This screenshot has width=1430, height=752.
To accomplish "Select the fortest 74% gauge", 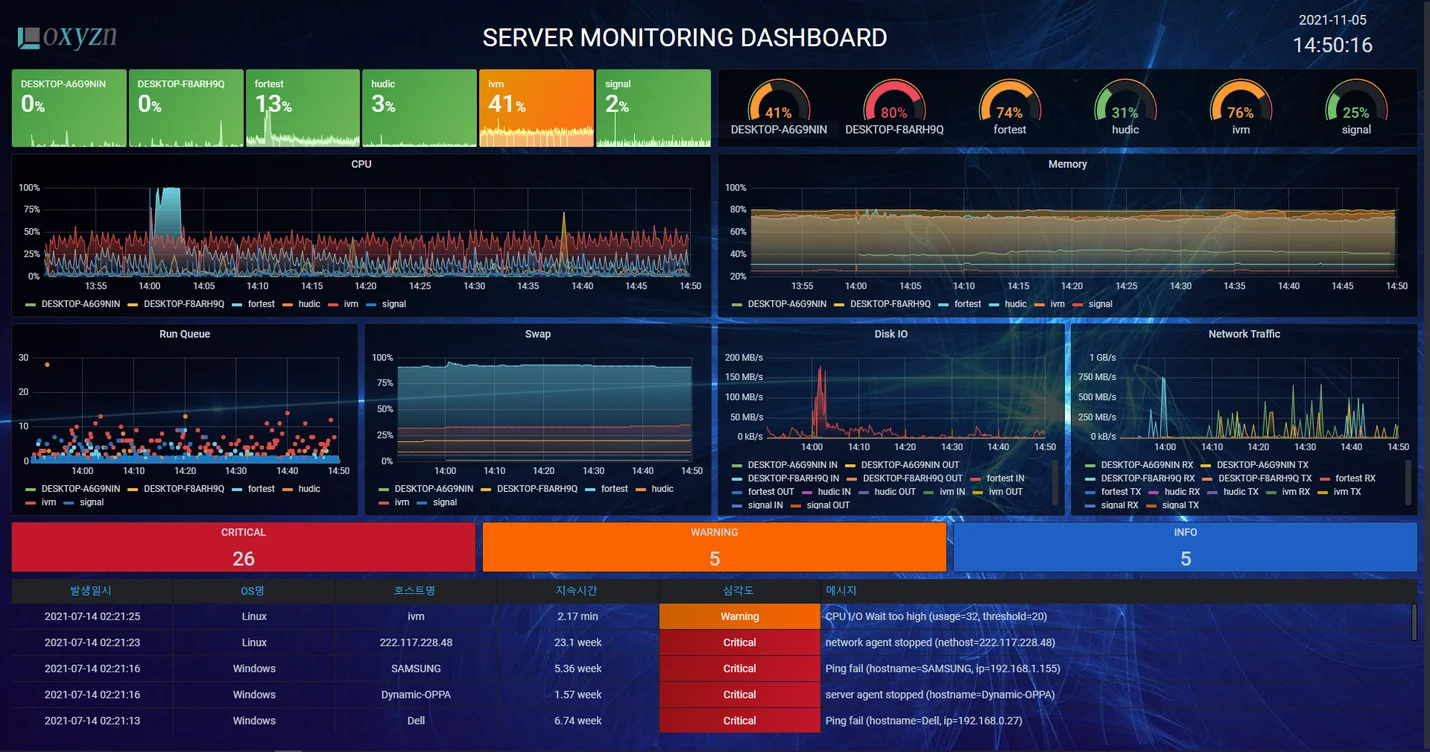I will 1010,107.
